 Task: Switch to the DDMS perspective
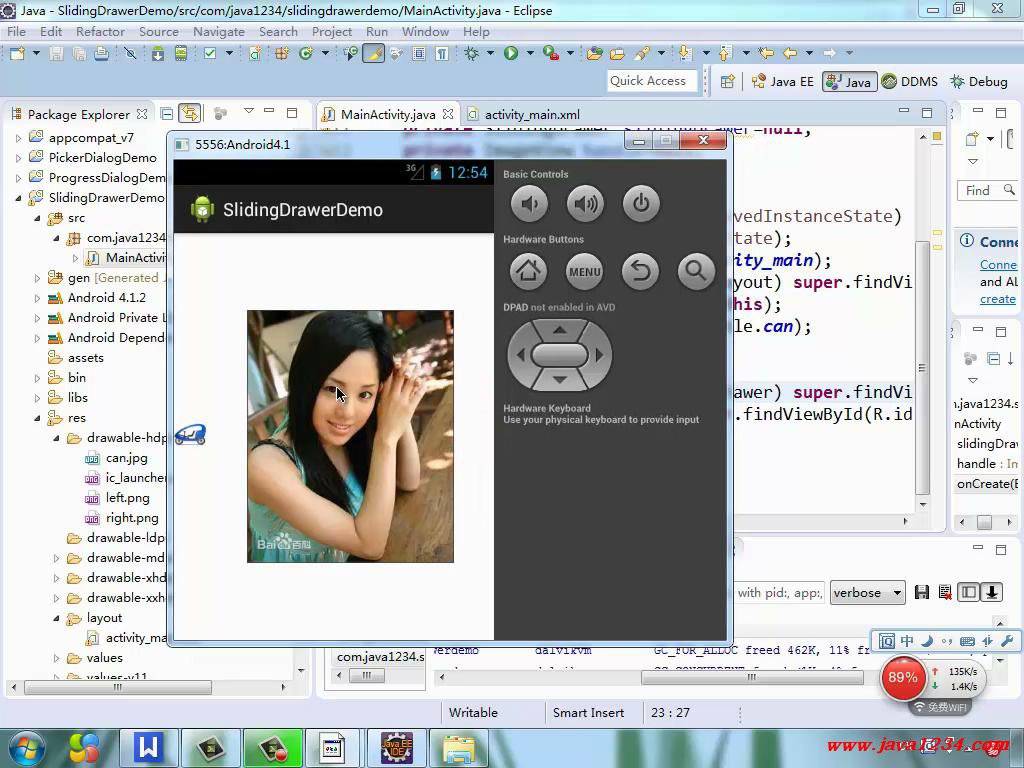tap(910, 82)
